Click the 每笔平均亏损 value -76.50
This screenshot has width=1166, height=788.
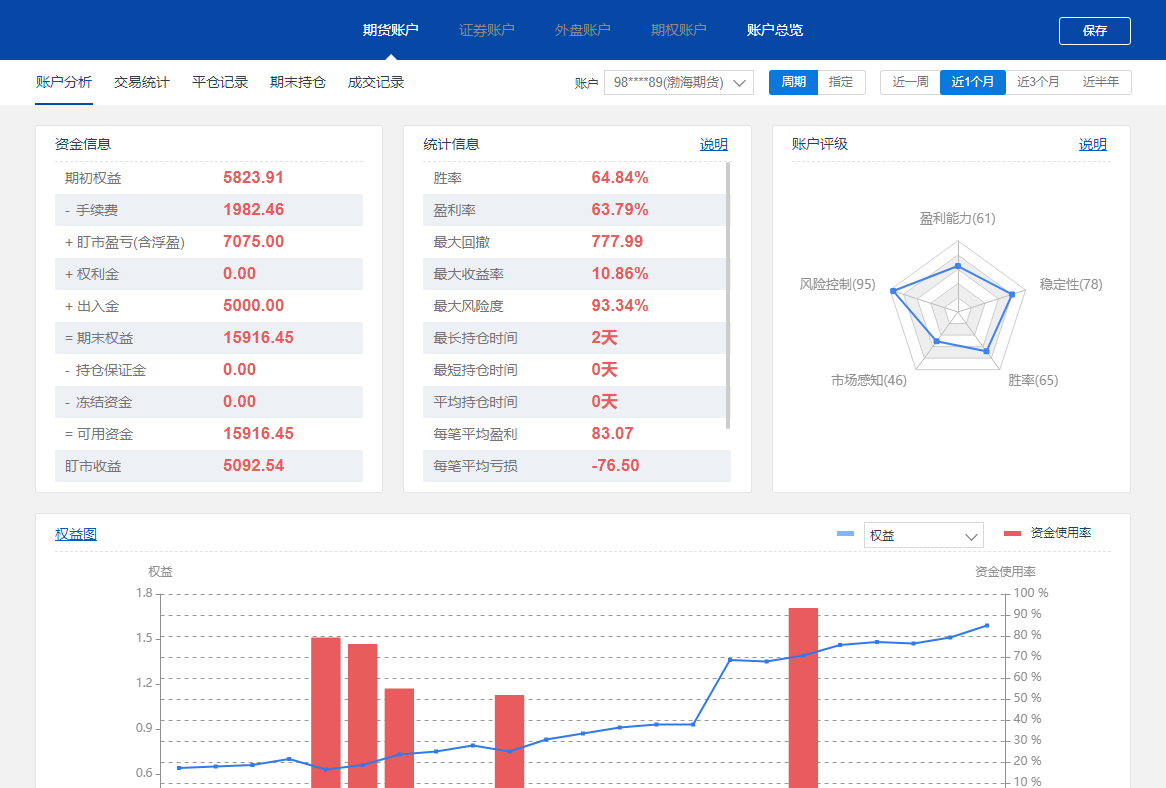pyautogui.click(x=615, y=465)
